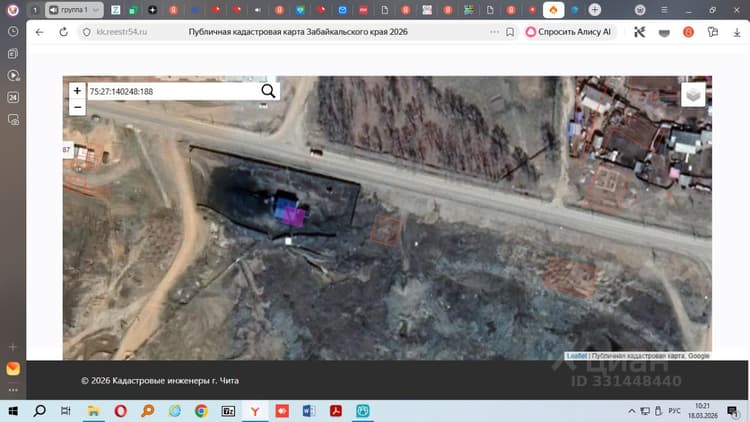This screenshot has height=422, width=750.
Task: Click the cadastral number search field
Action: point(174,91)
